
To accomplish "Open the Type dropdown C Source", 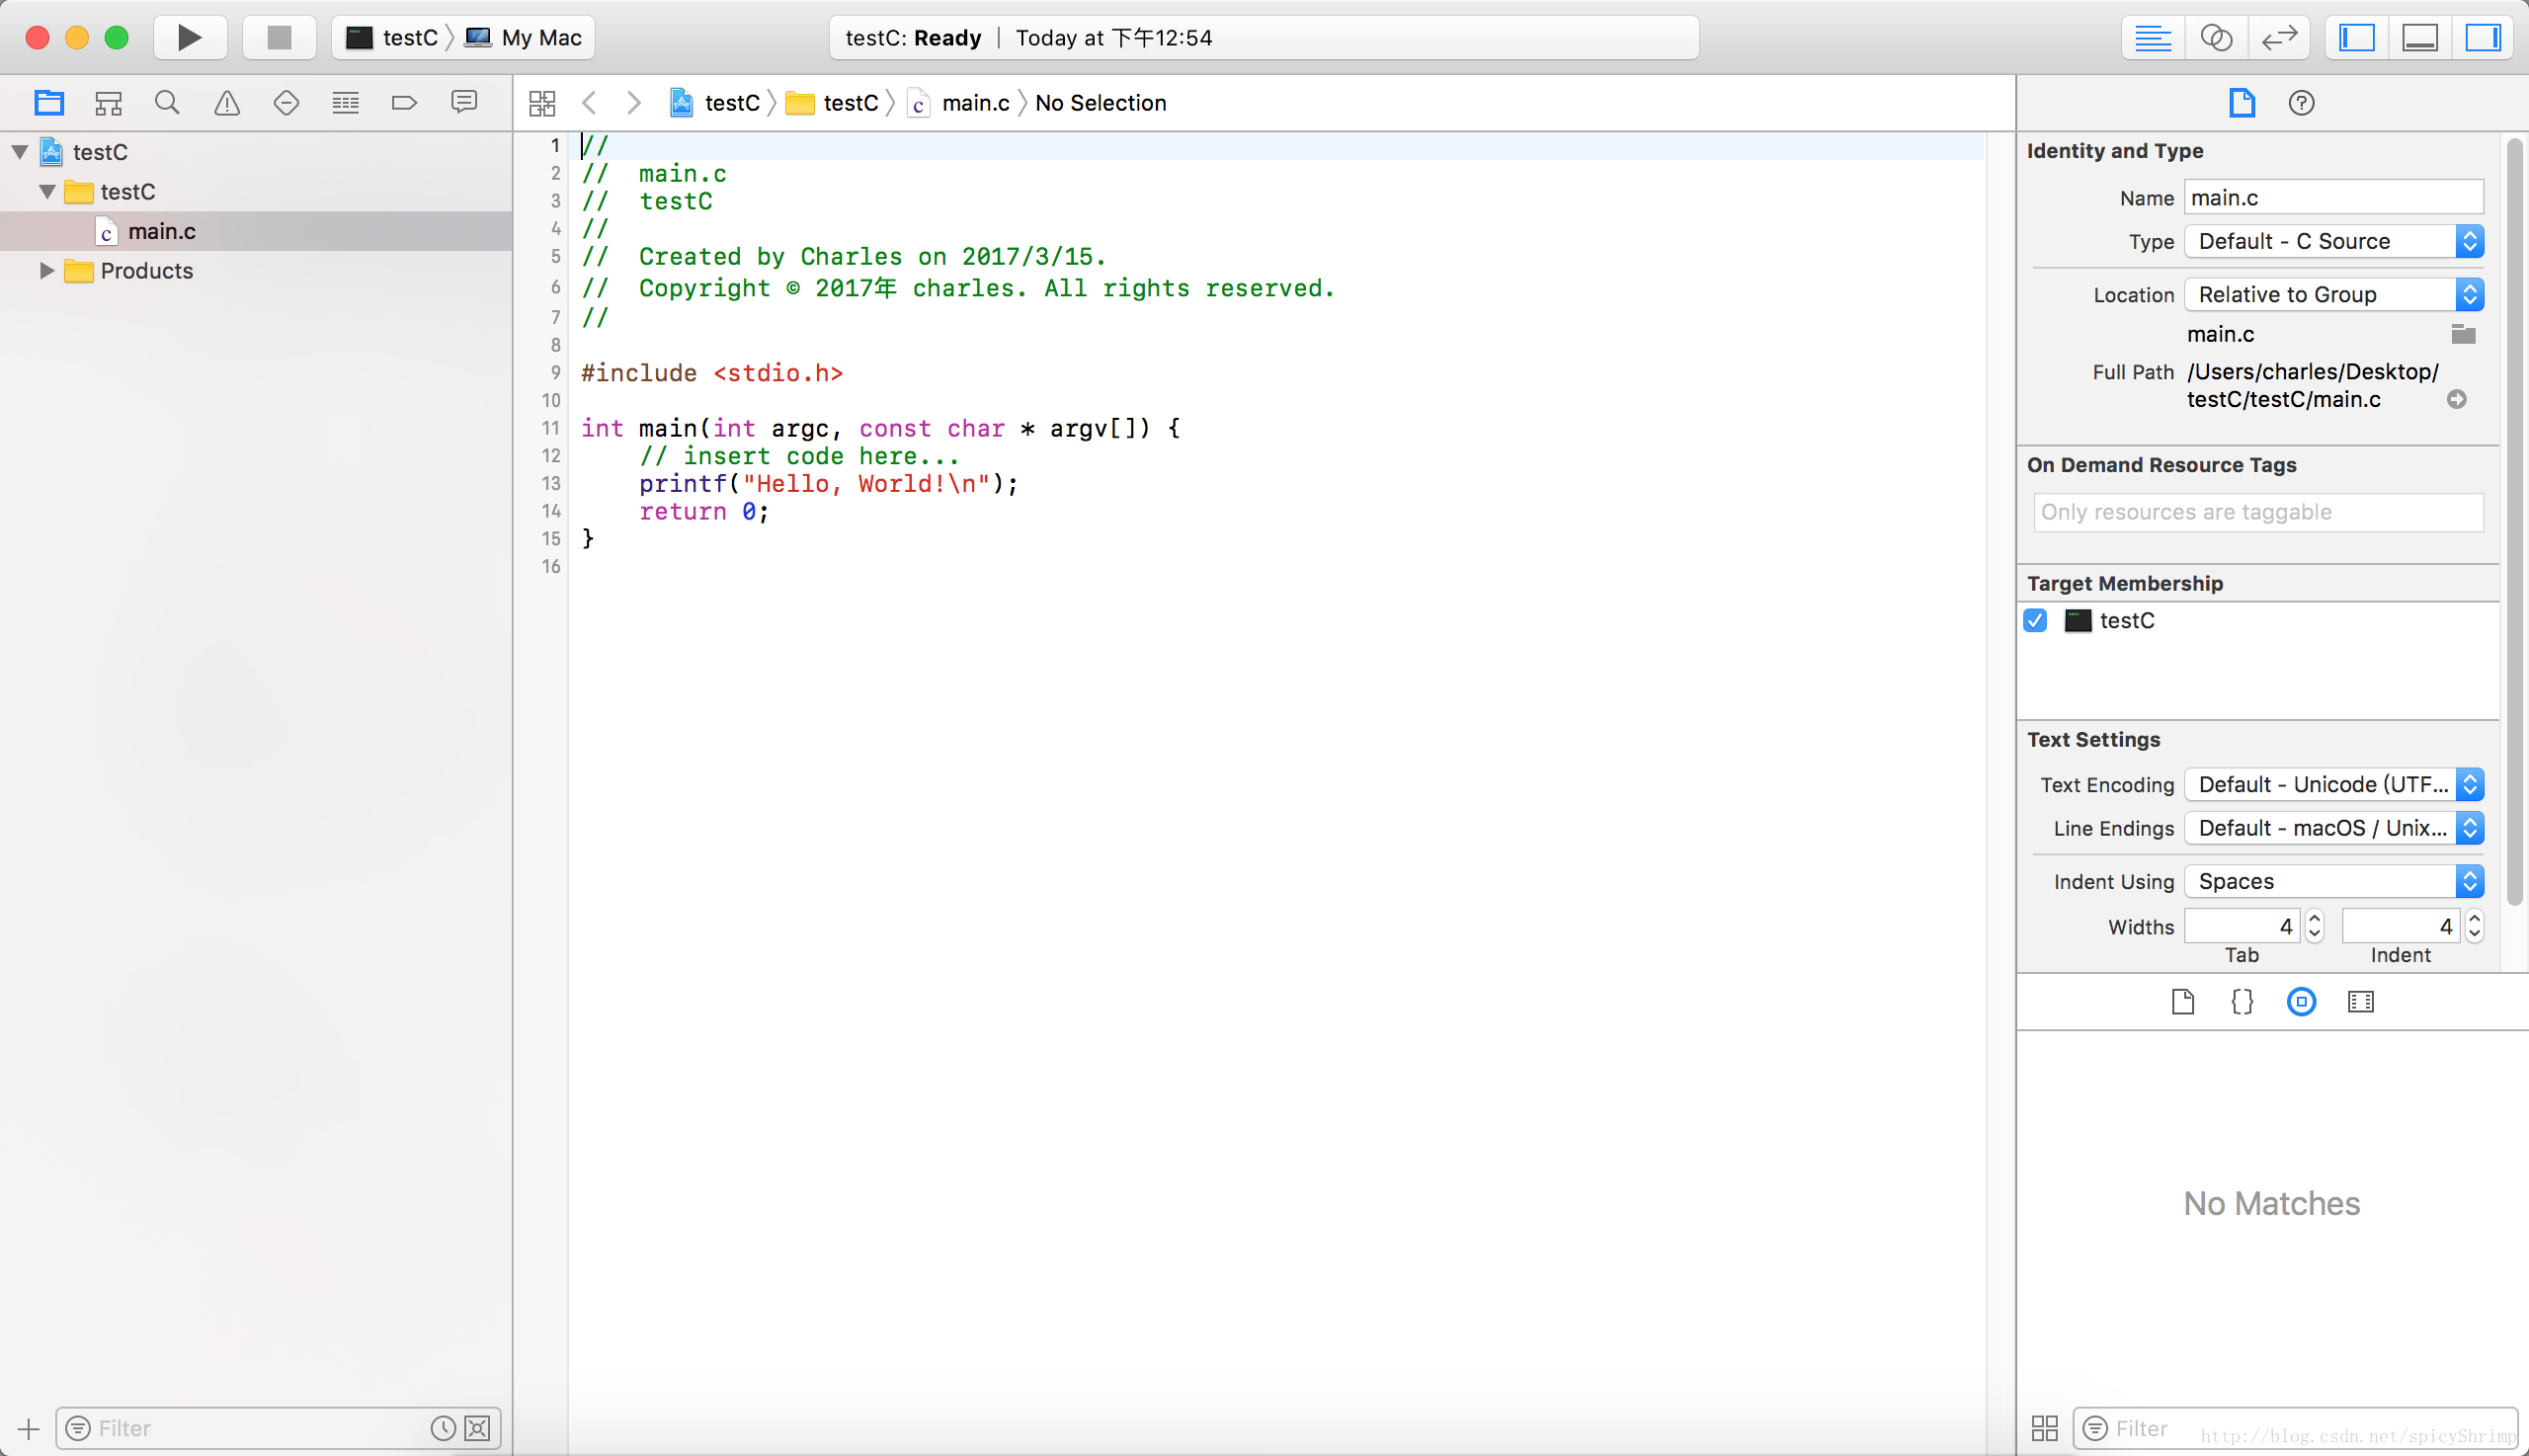I will 2333,241.
